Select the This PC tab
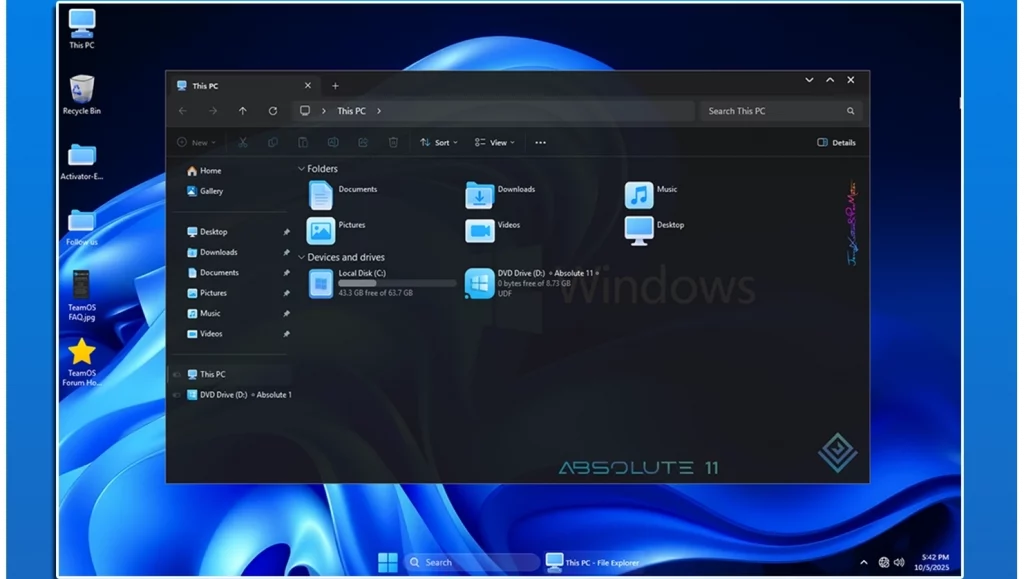The image size is (1024, 579). [x=205, y=86]
